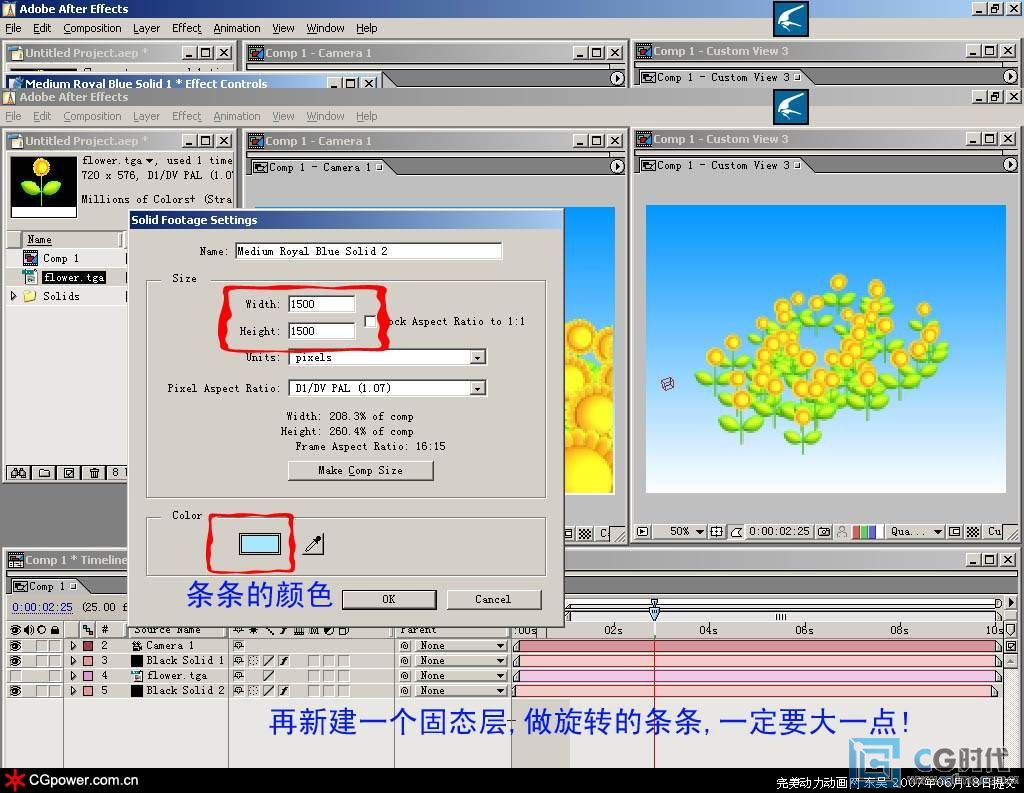Click the effect 'f' switch on Black Solid 2

tap(283, 690)
